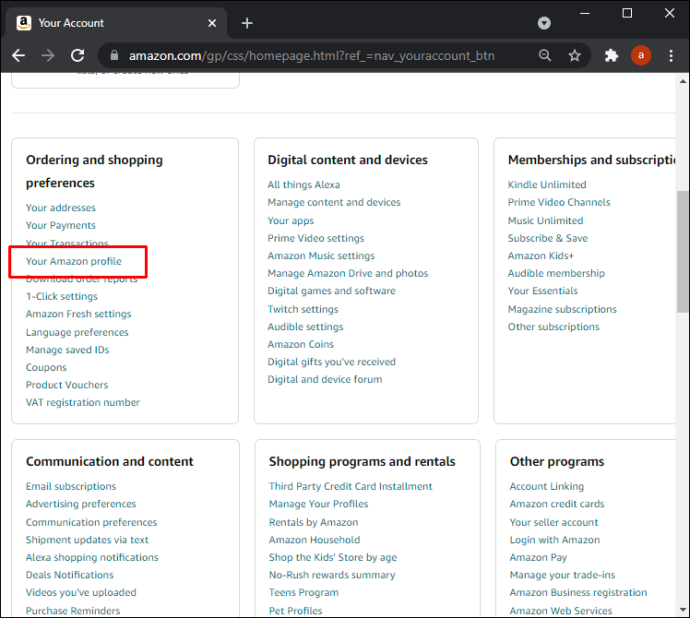
Task: Open Manage your trade-ins link
Action: [562, 575]
